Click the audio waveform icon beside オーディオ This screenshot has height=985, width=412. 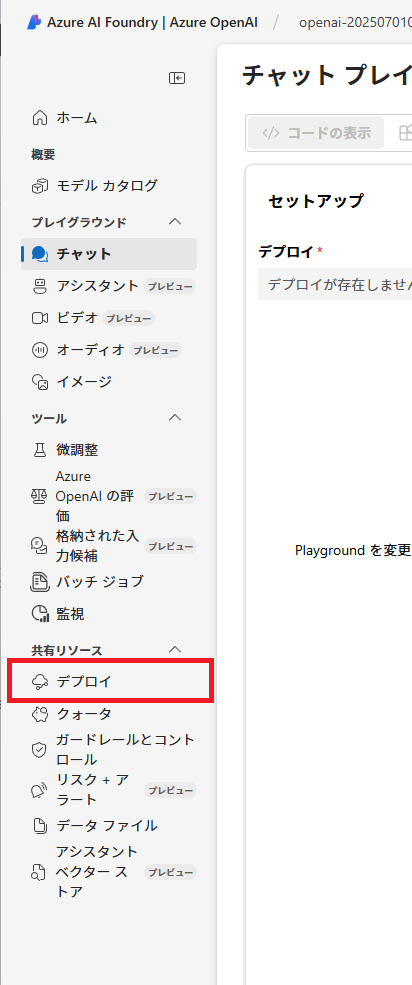click(x=40, y=351)
